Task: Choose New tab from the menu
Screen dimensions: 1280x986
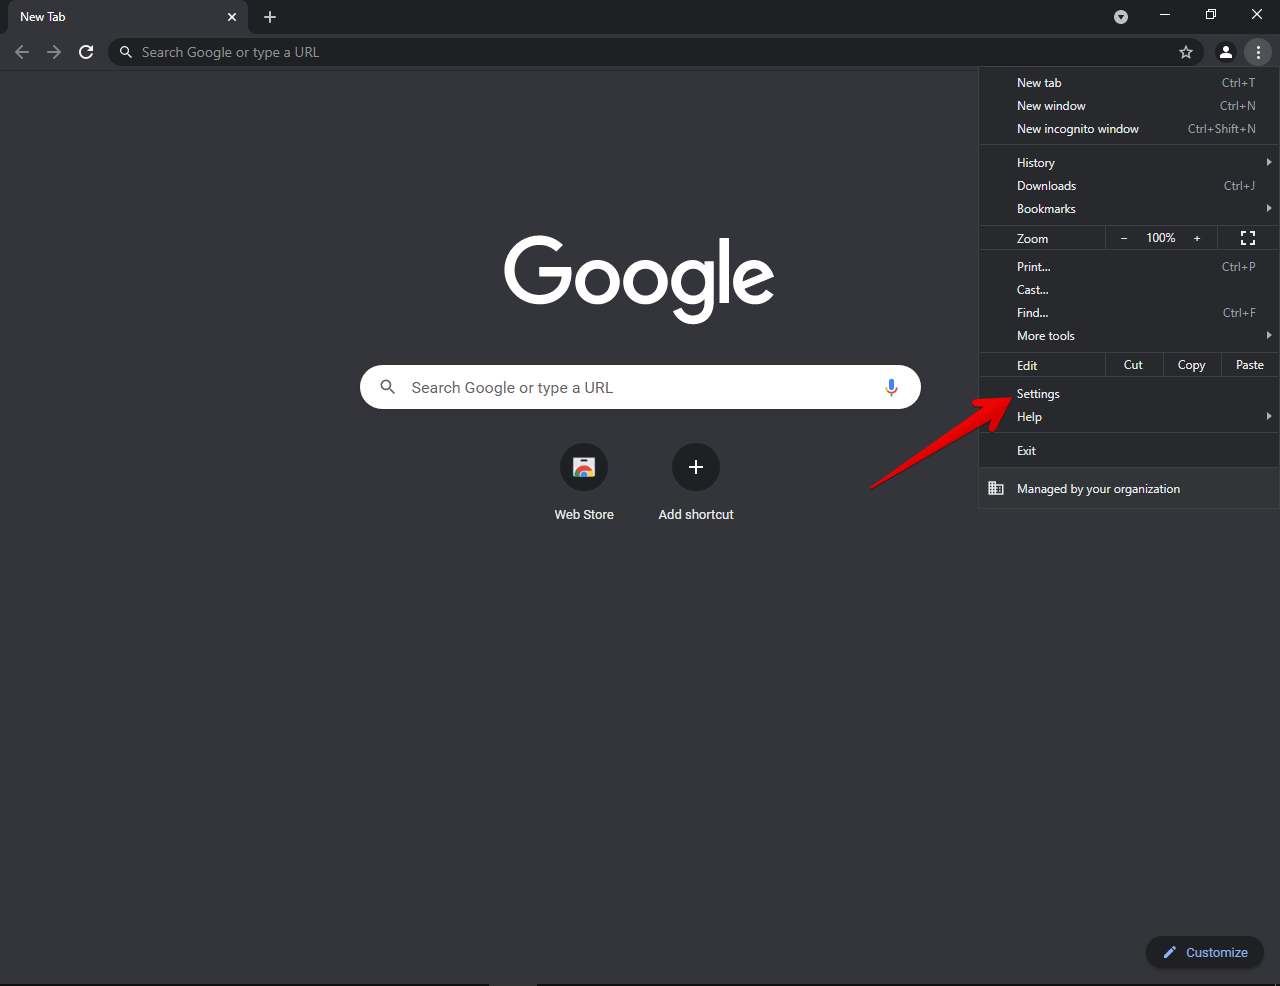Action: pos(1128,83)
